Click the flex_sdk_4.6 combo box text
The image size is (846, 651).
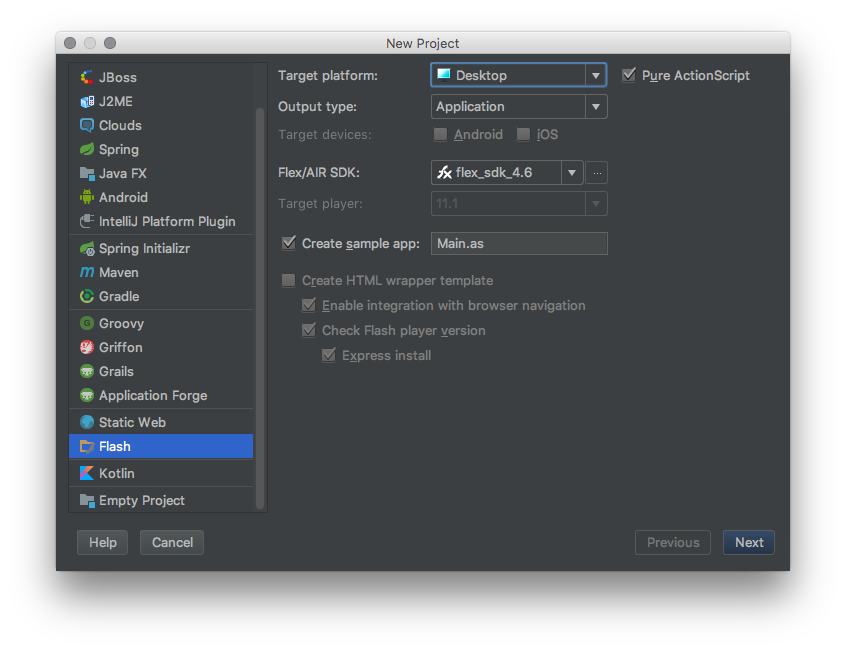(x=494, y=173)
